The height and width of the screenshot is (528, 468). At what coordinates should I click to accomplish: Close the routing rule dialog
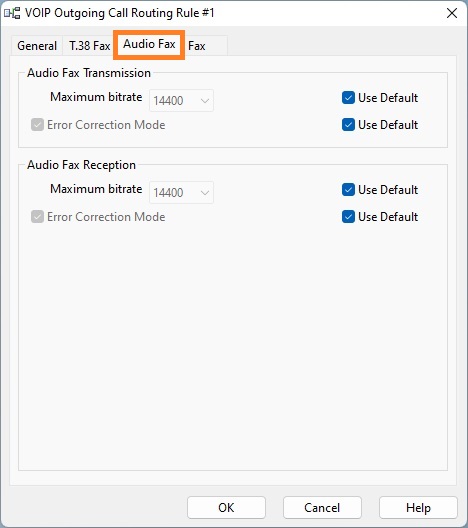452,13
